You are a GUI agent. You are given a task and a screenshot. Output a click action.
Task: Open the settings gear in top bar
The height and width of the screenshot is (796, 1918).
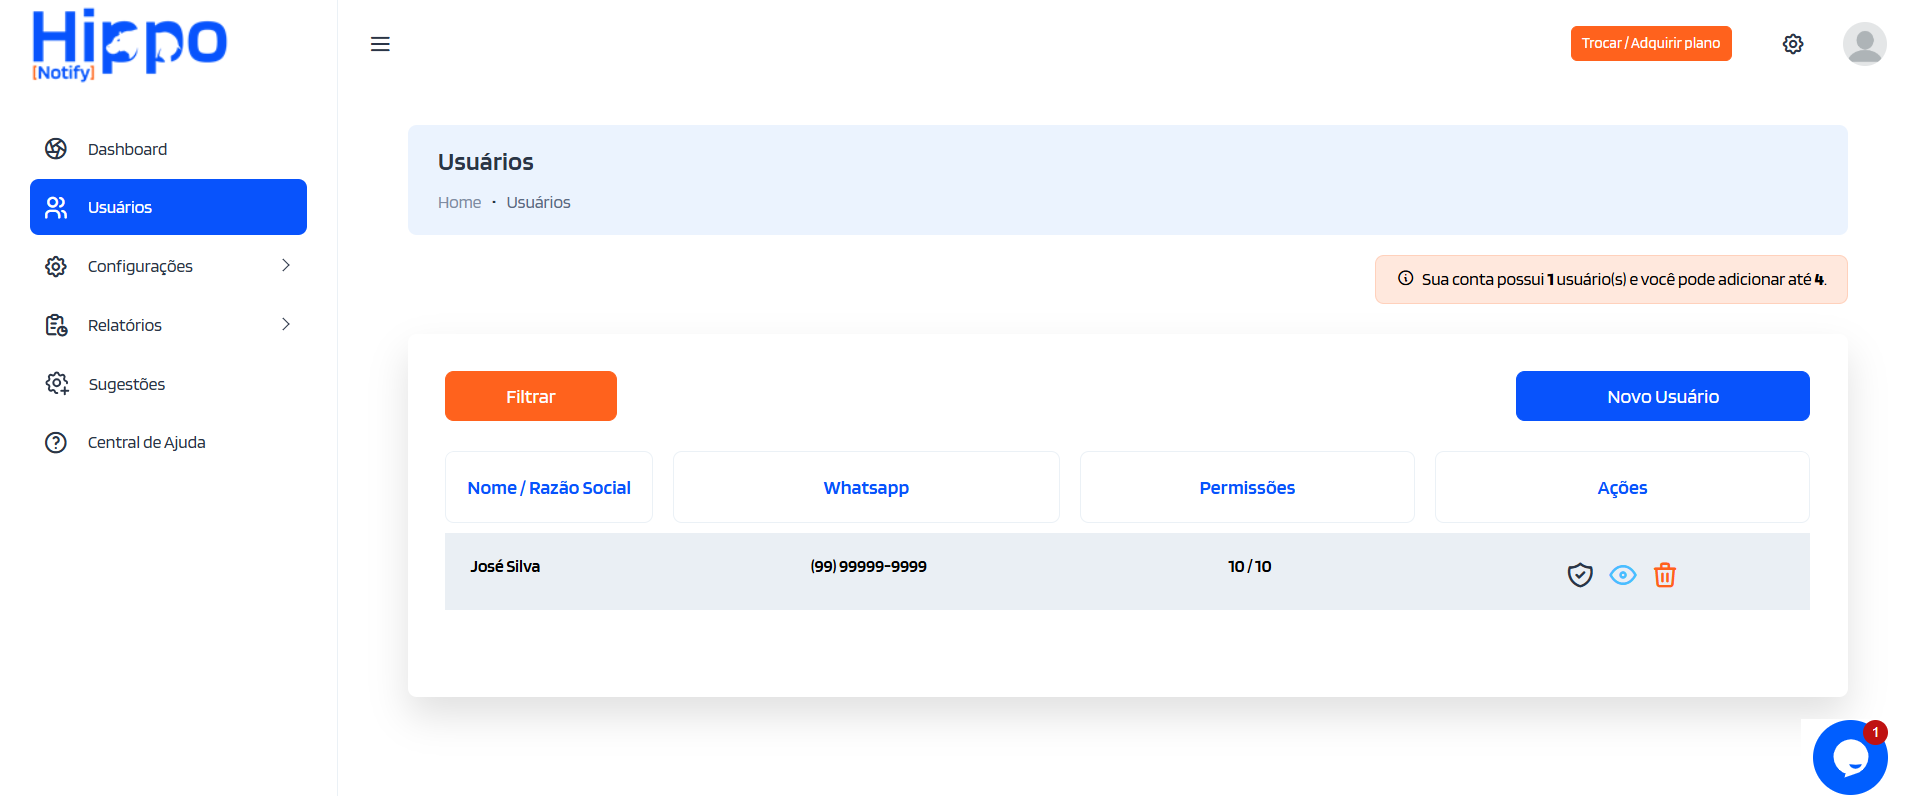1793,44
